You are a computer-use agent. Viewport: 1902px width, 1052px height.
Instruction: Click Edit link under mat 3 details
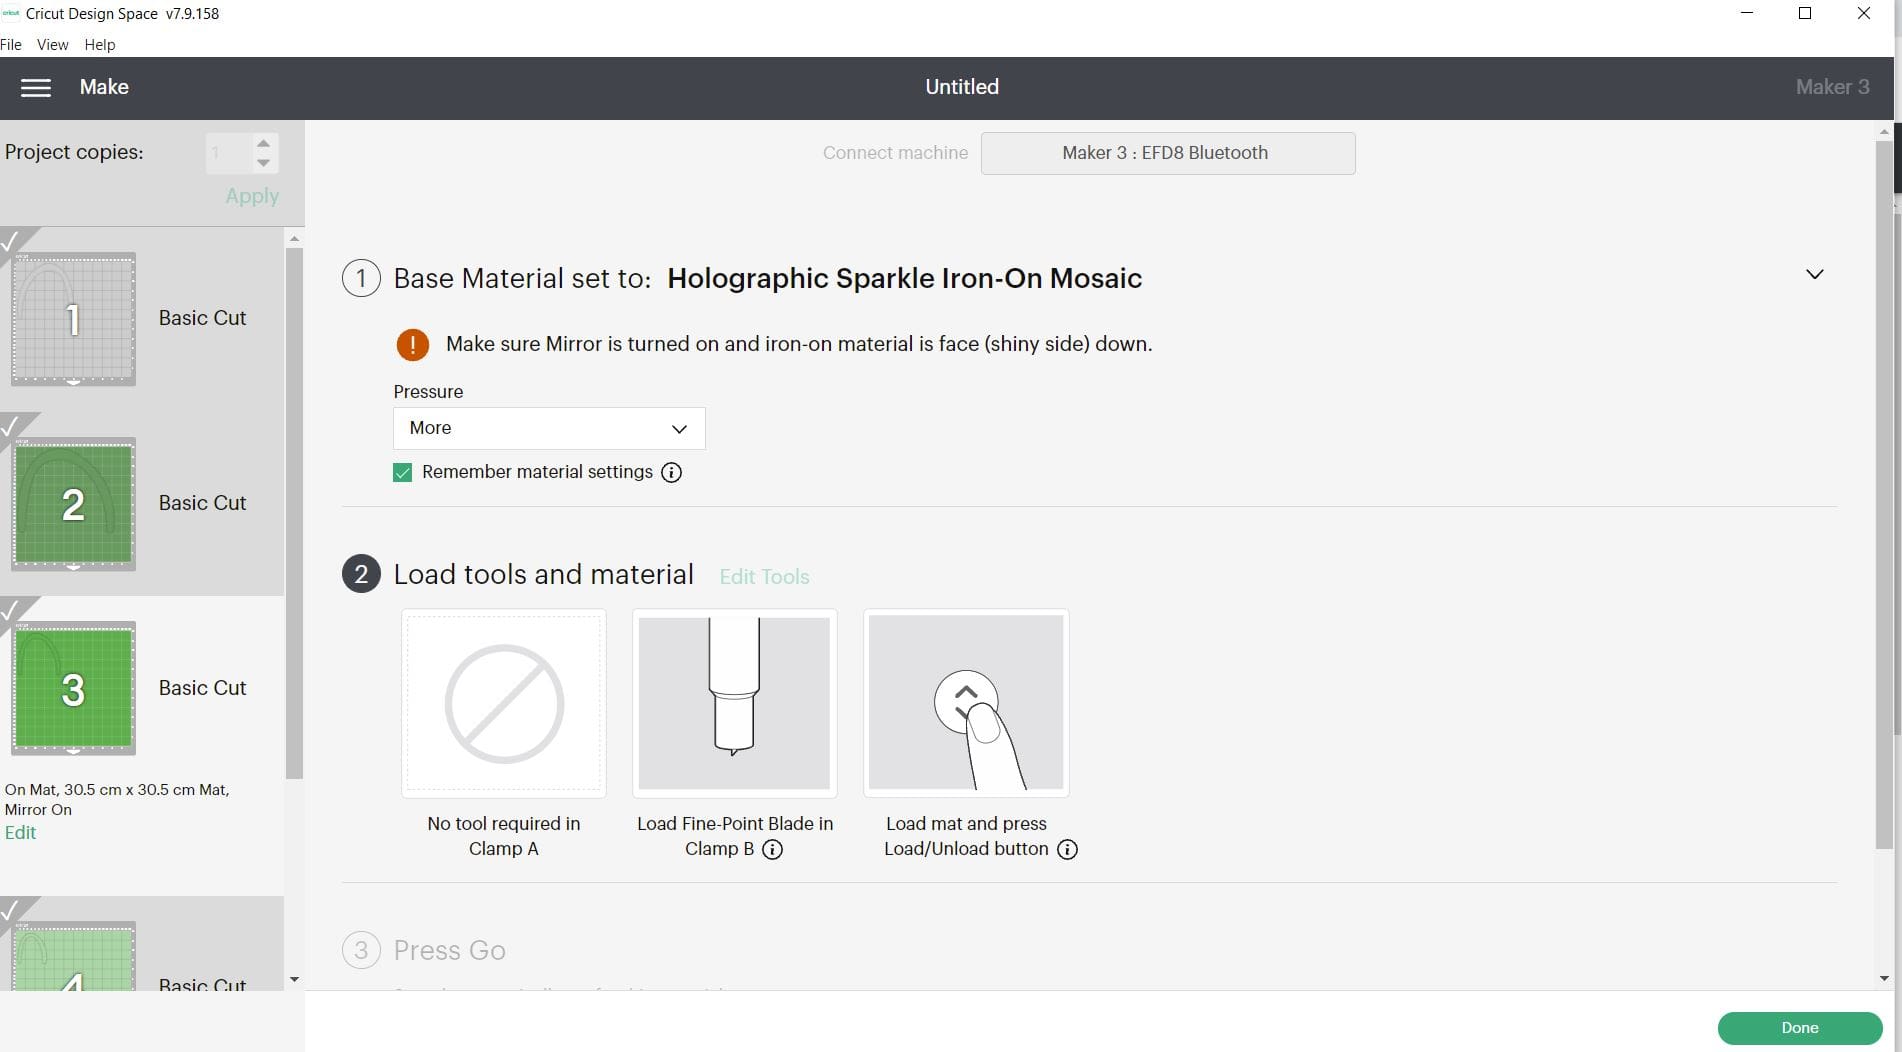20,833
